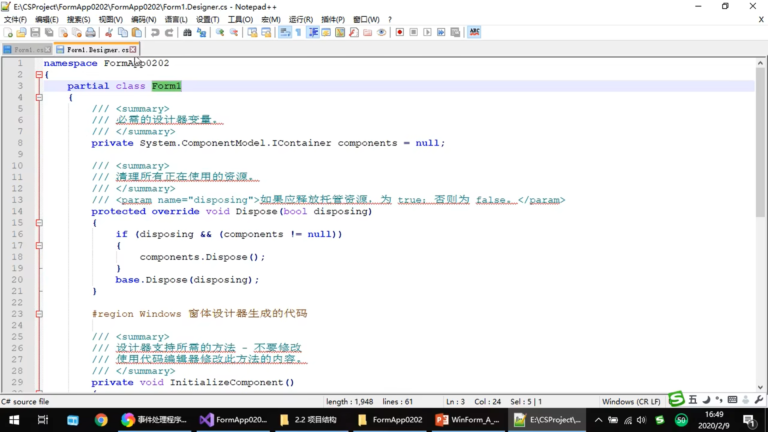Close the Form1.Designer.cs tab

pos(133,49)
